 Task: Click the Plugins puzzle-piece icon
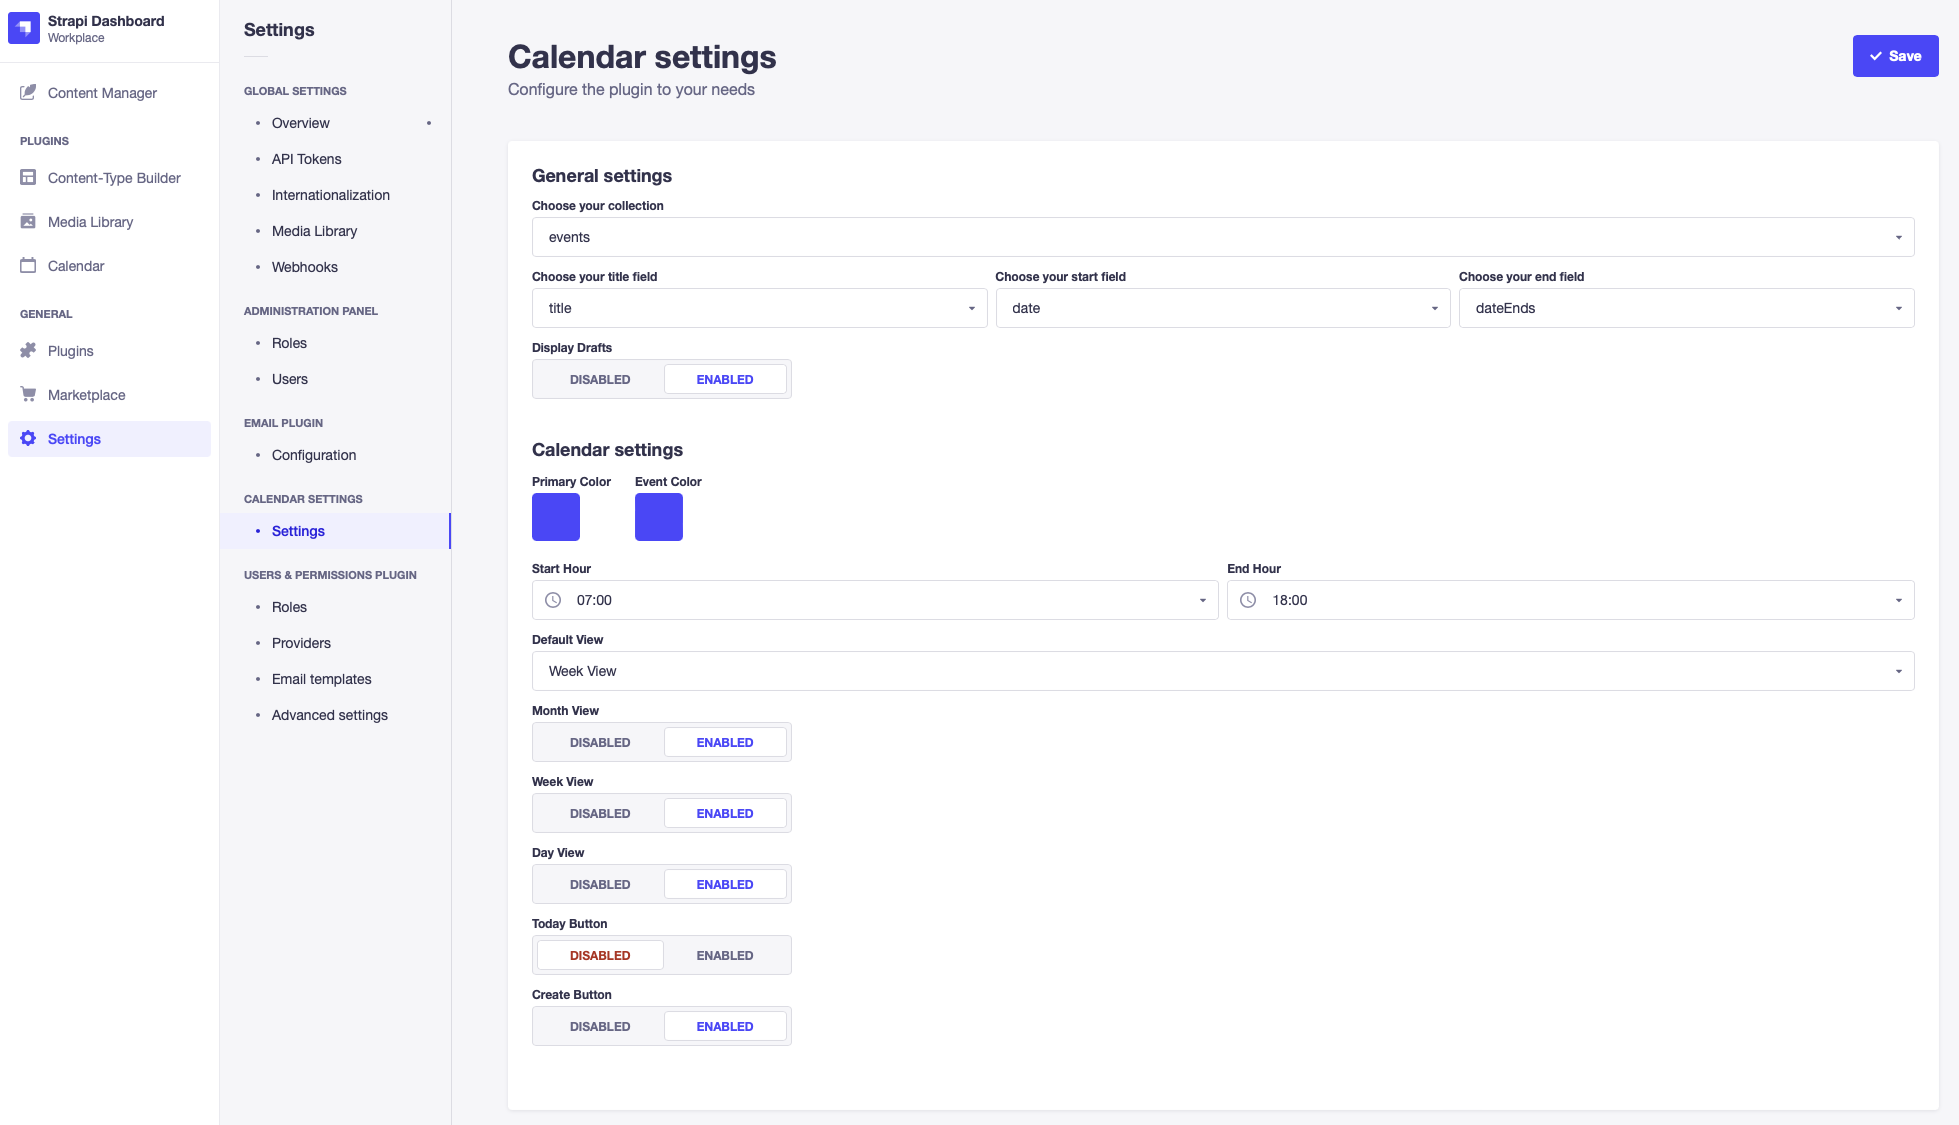coord(28,351)
